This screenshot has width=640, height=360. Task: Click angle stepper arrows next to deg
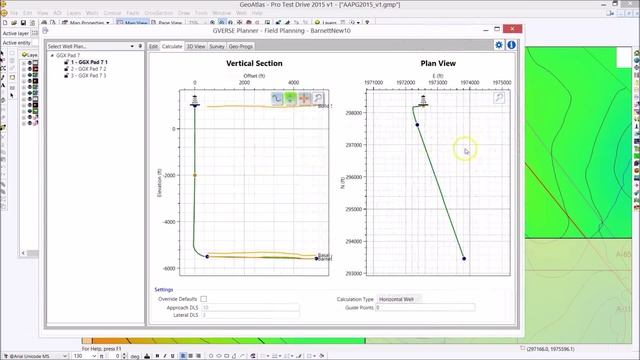point(125,356)
